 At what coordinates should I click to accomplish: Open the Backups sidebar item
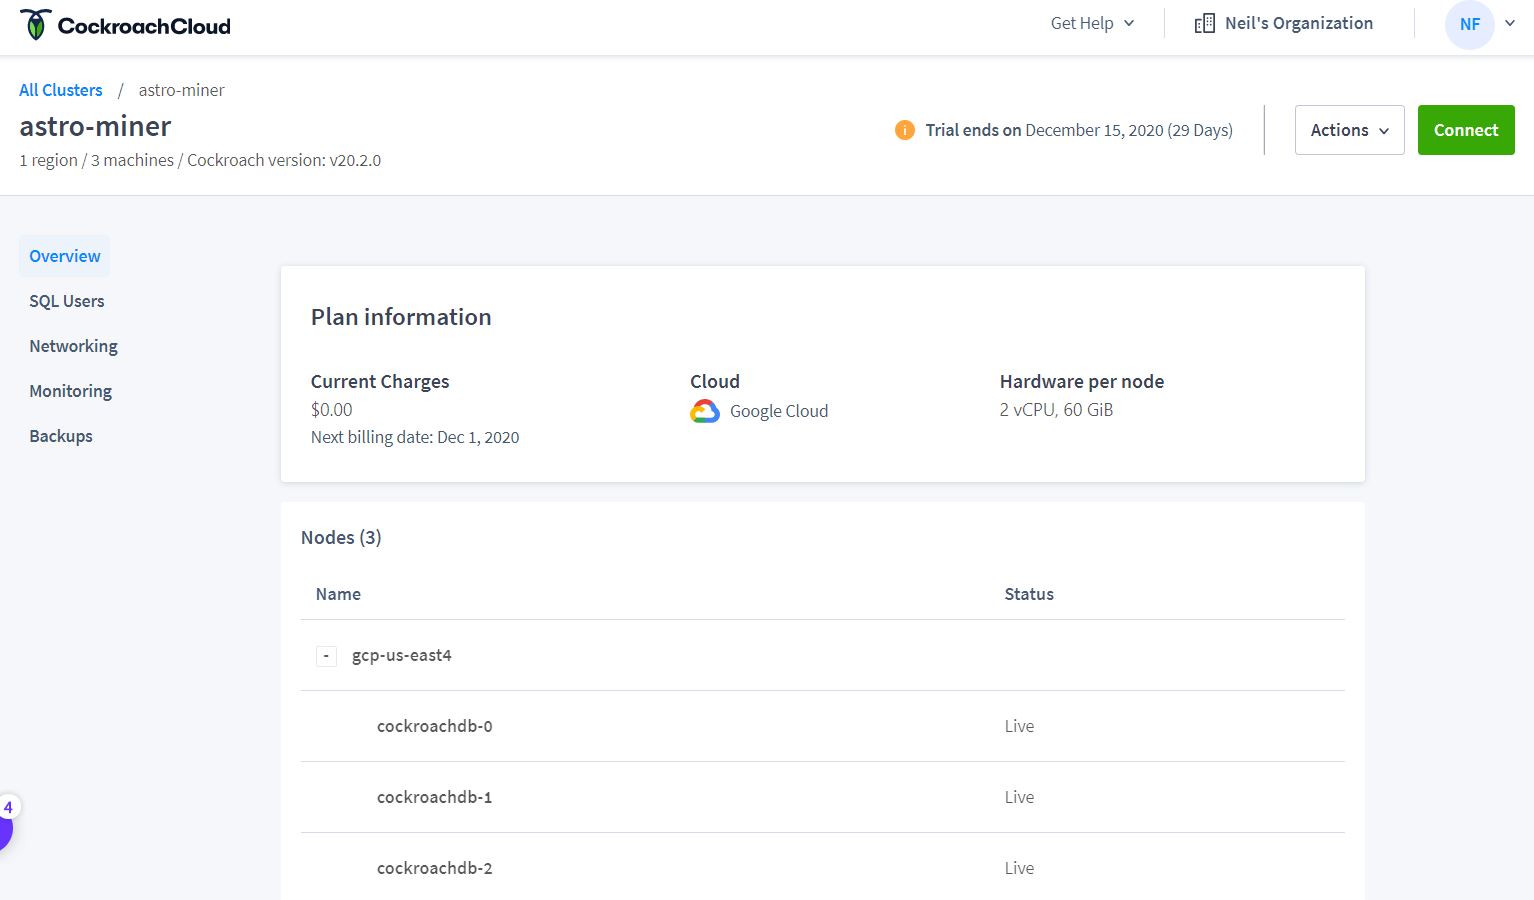(61, 436)
